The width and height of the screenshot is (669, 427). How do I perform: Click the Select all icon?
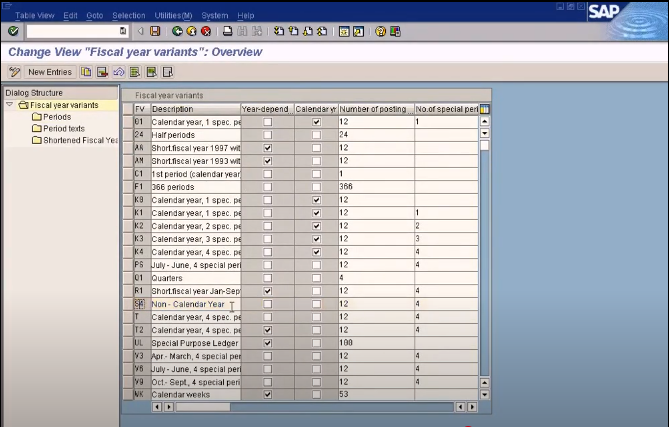[x=135, y=72]
